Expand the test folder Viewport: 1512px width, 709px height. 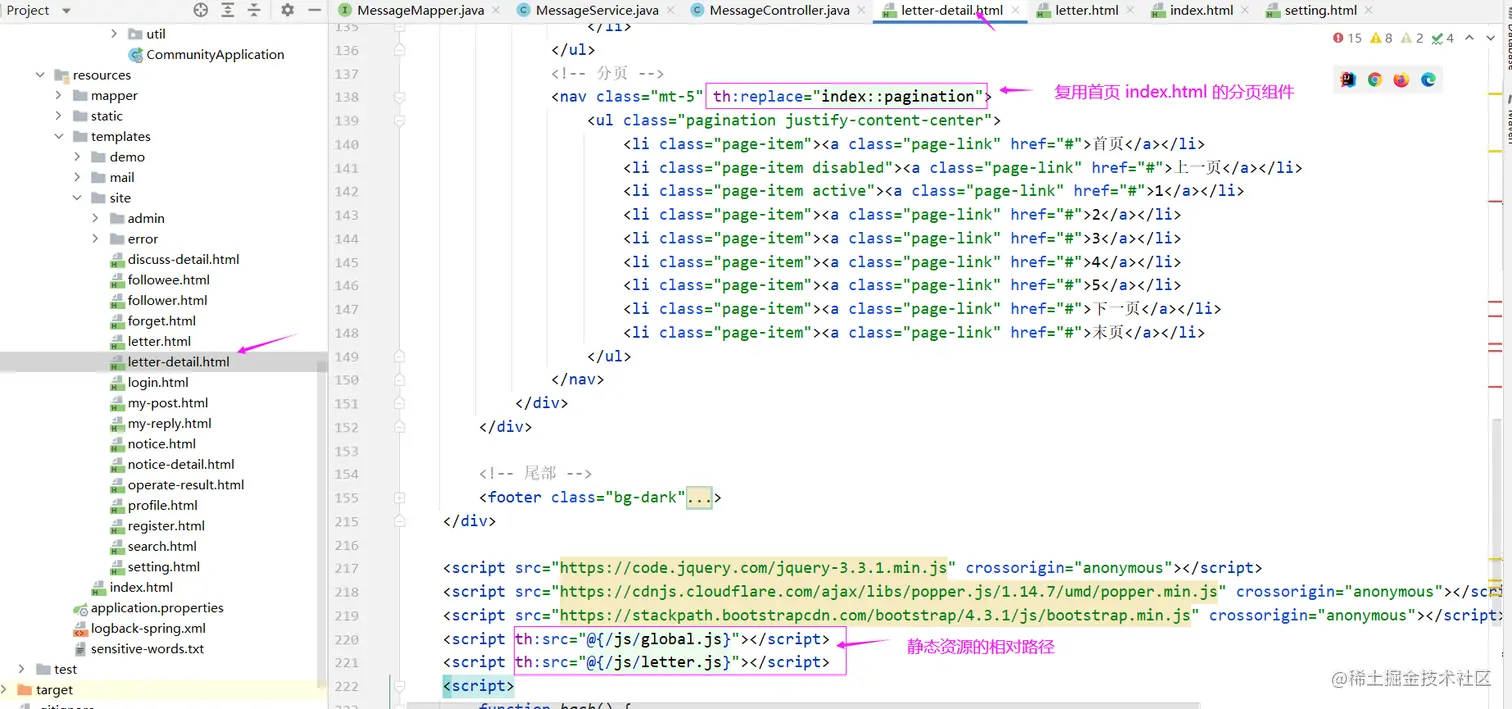click(x=22, y=669)
